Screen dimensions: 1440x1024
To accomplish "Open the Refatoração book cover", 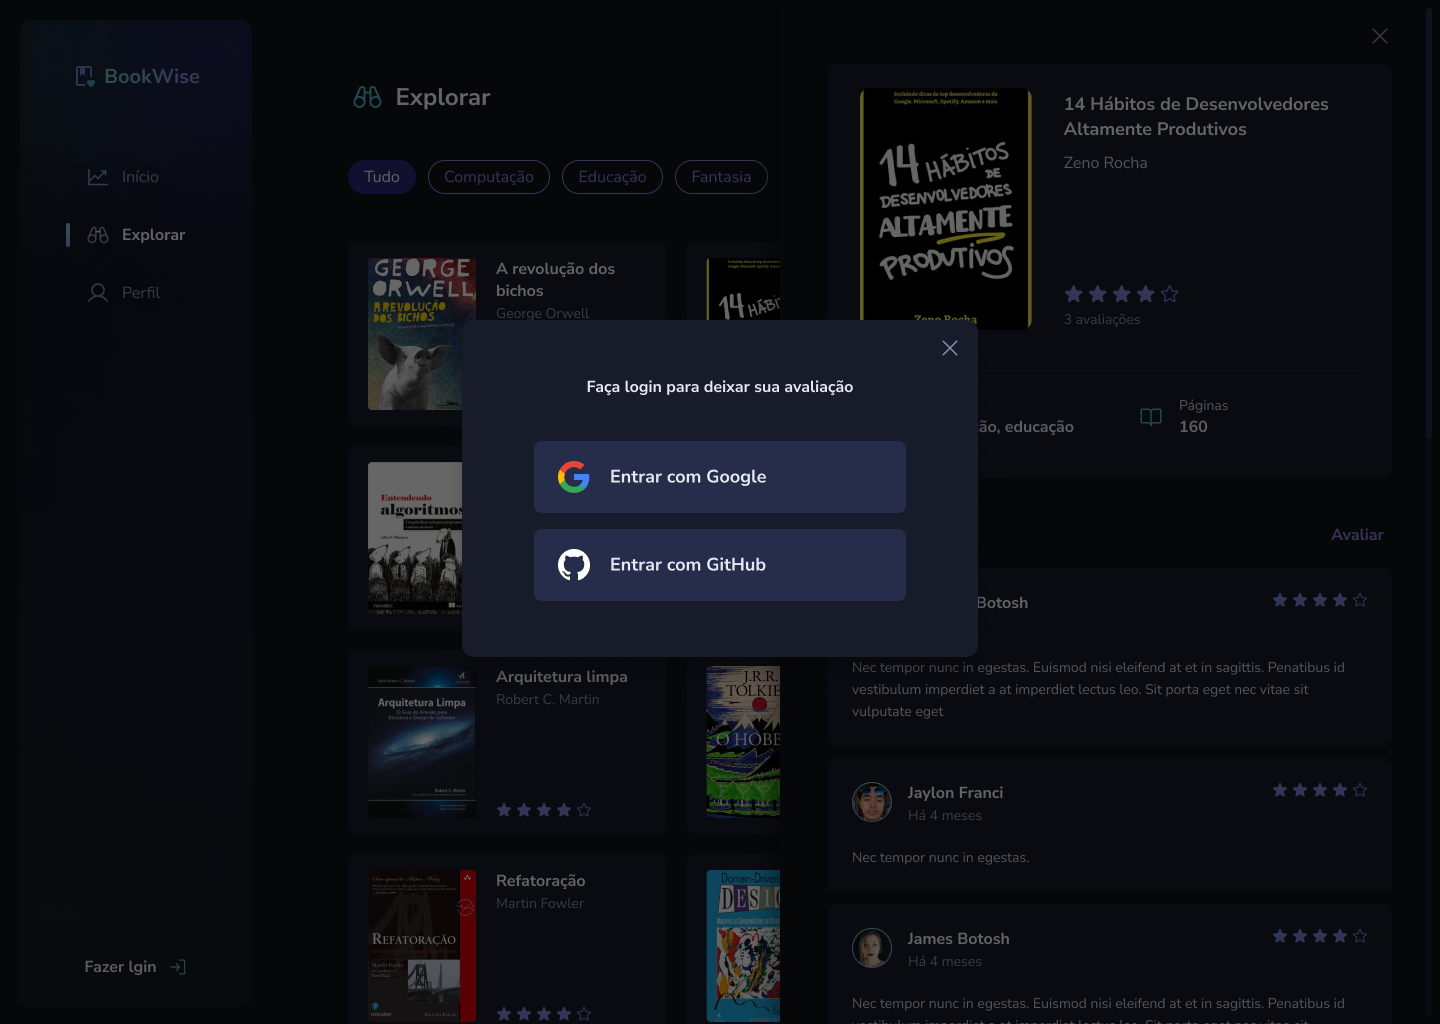I will point(422,945).
